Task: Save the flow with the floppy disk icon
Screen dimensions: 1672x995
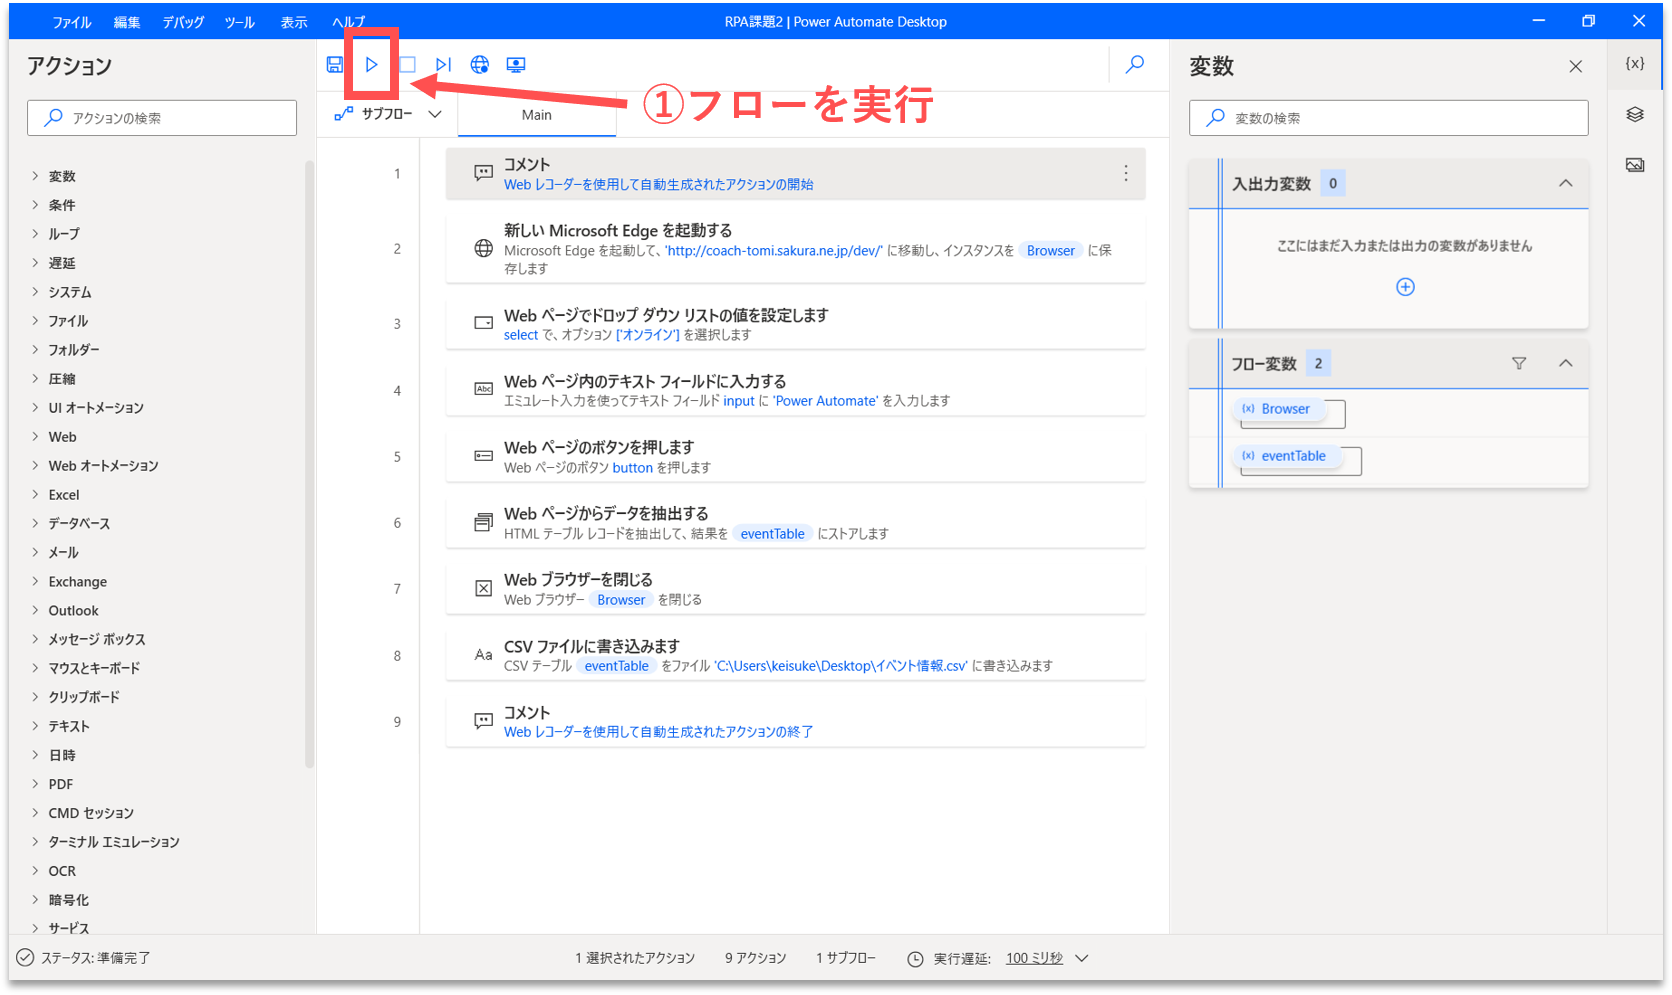Action: [x=335, y=65]
